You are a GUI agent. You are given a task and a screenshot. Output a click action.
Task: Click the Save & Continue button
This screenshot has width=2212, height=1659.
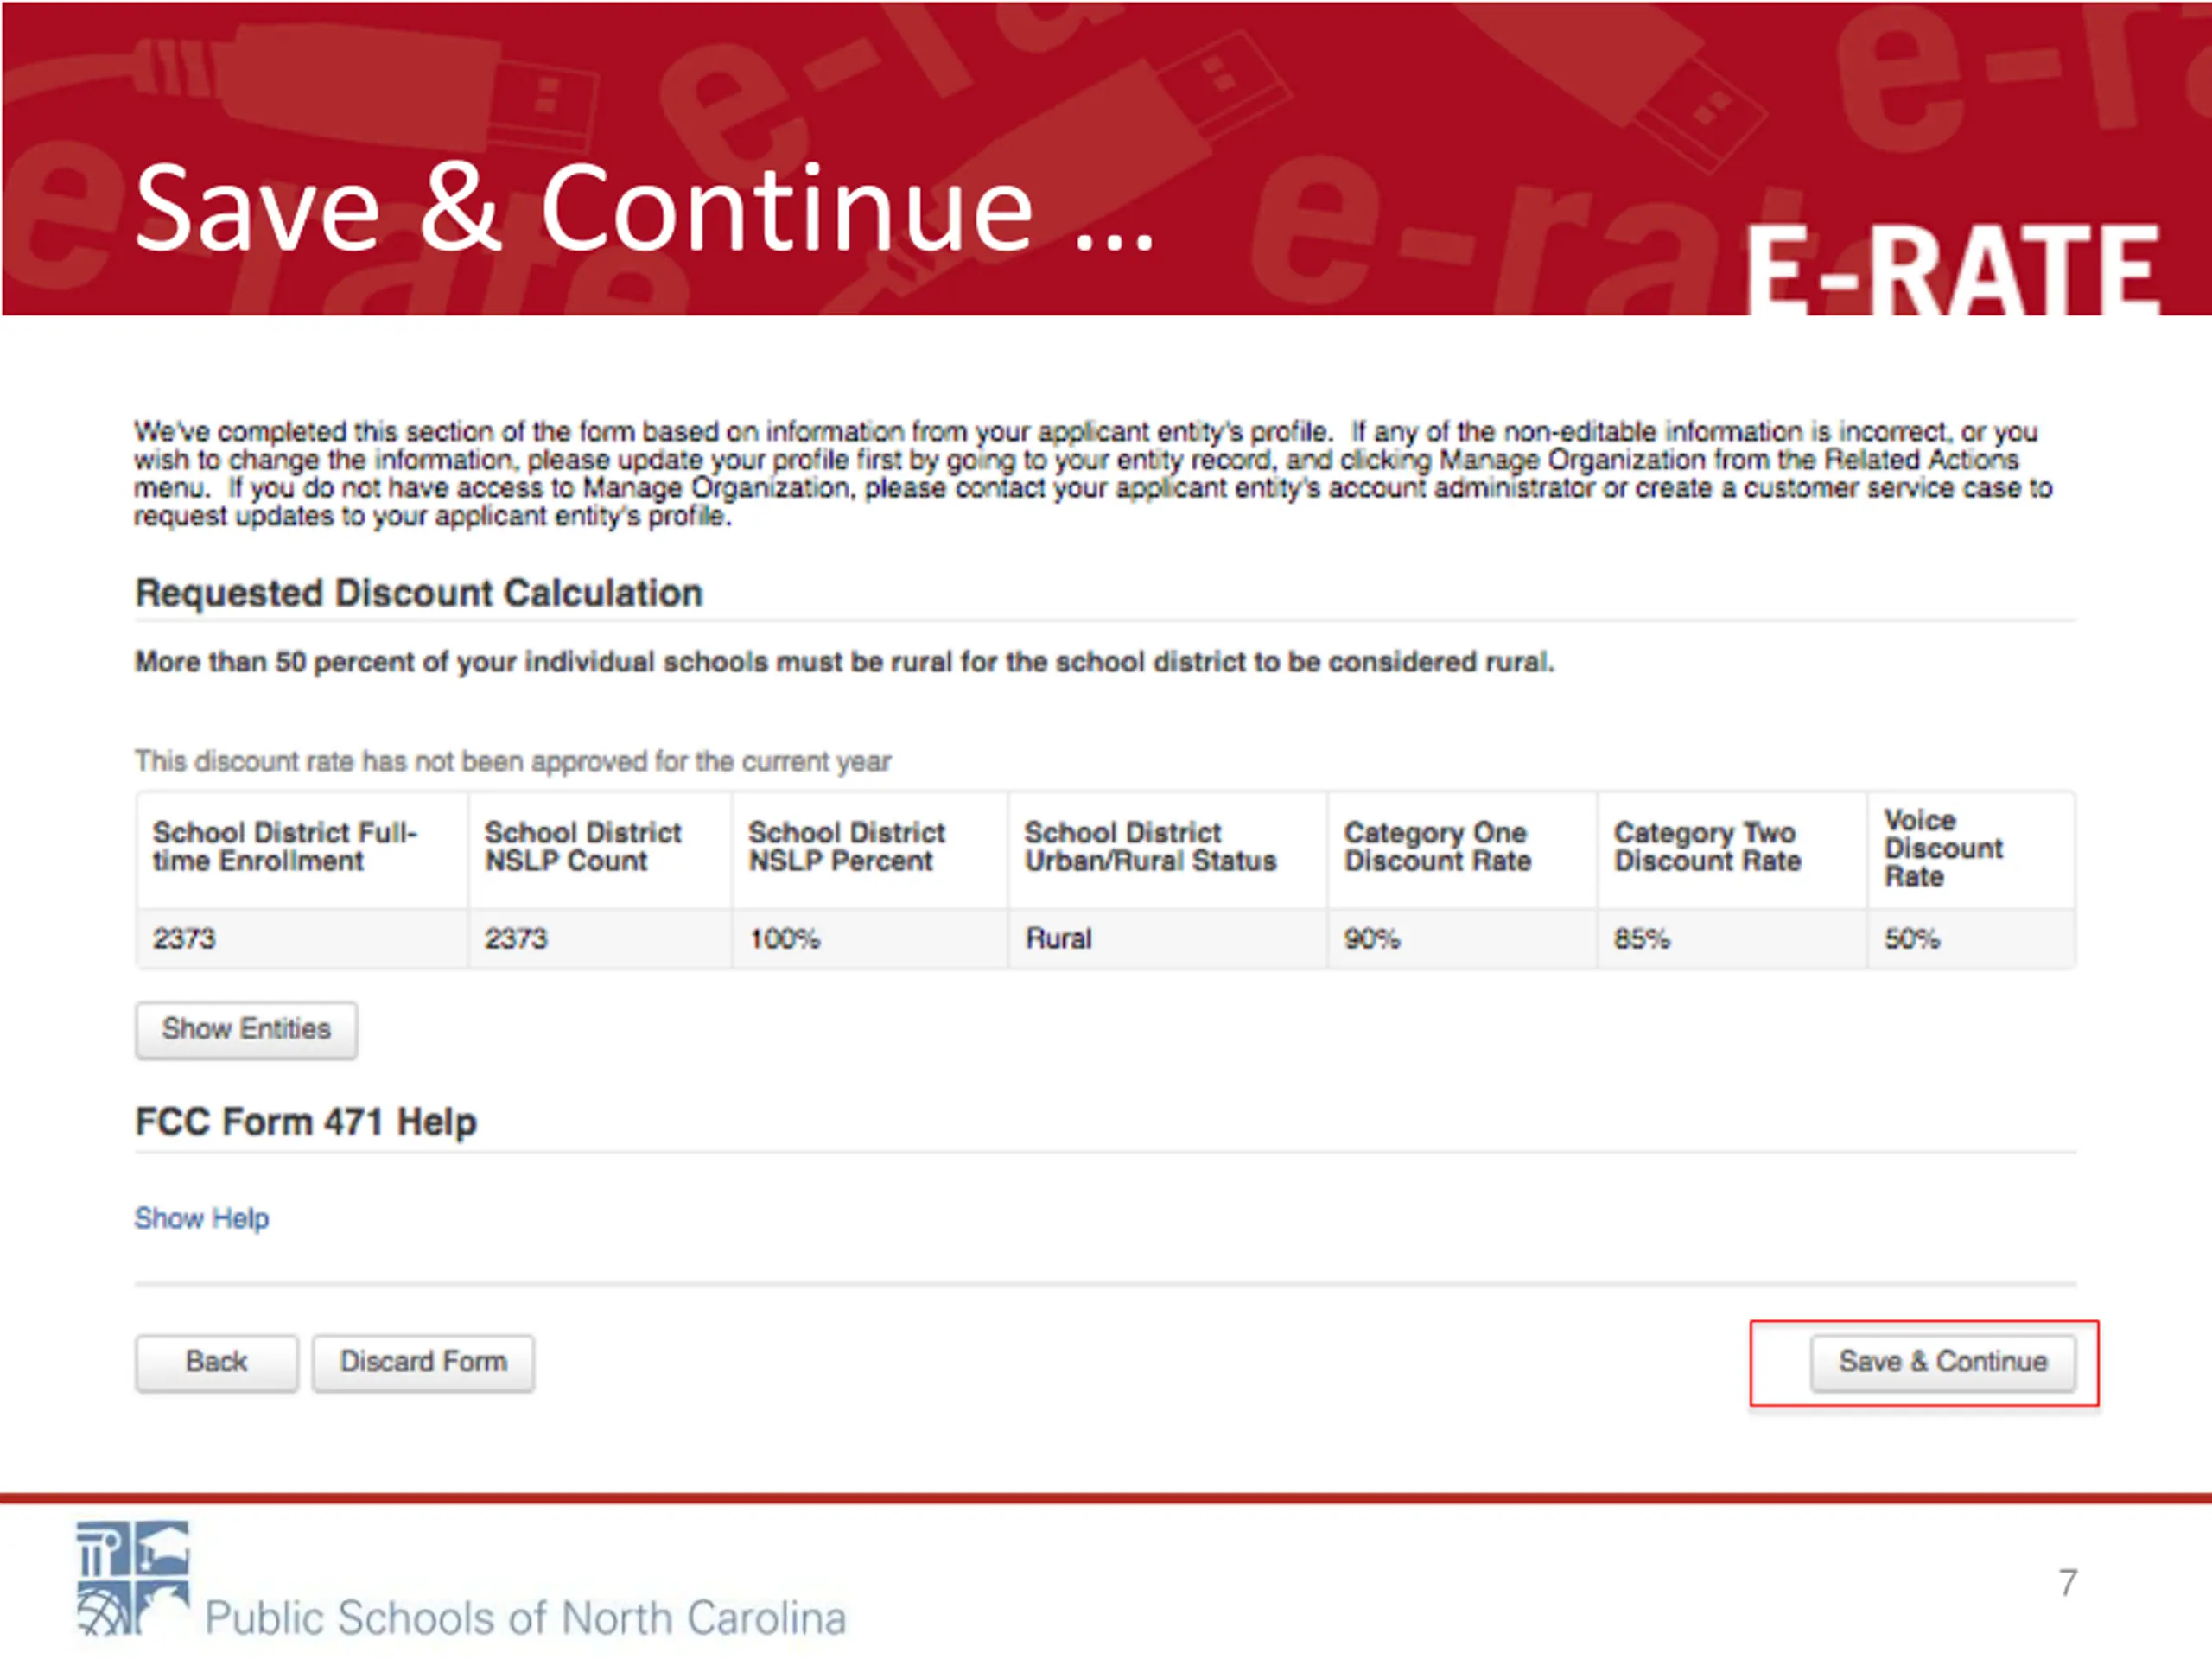(1942, 1362)
